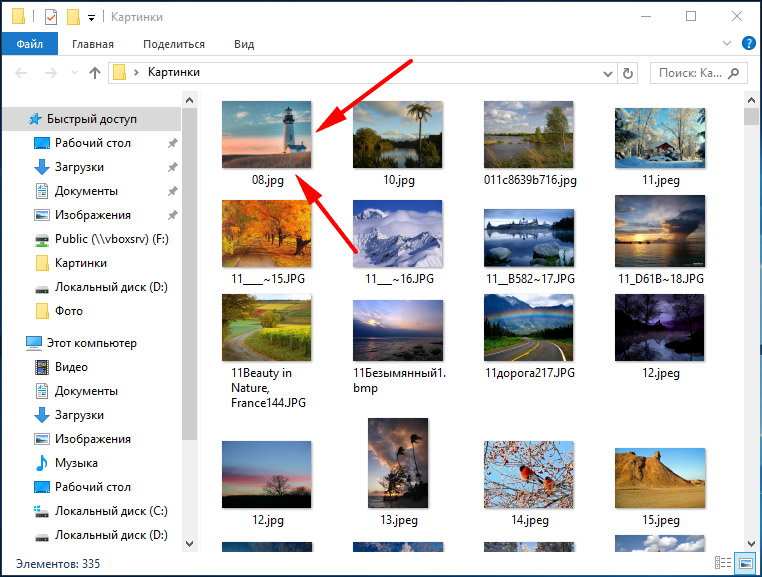Switch to the Главная tab
The image size is (762, 577).
[x=93, y=44]
